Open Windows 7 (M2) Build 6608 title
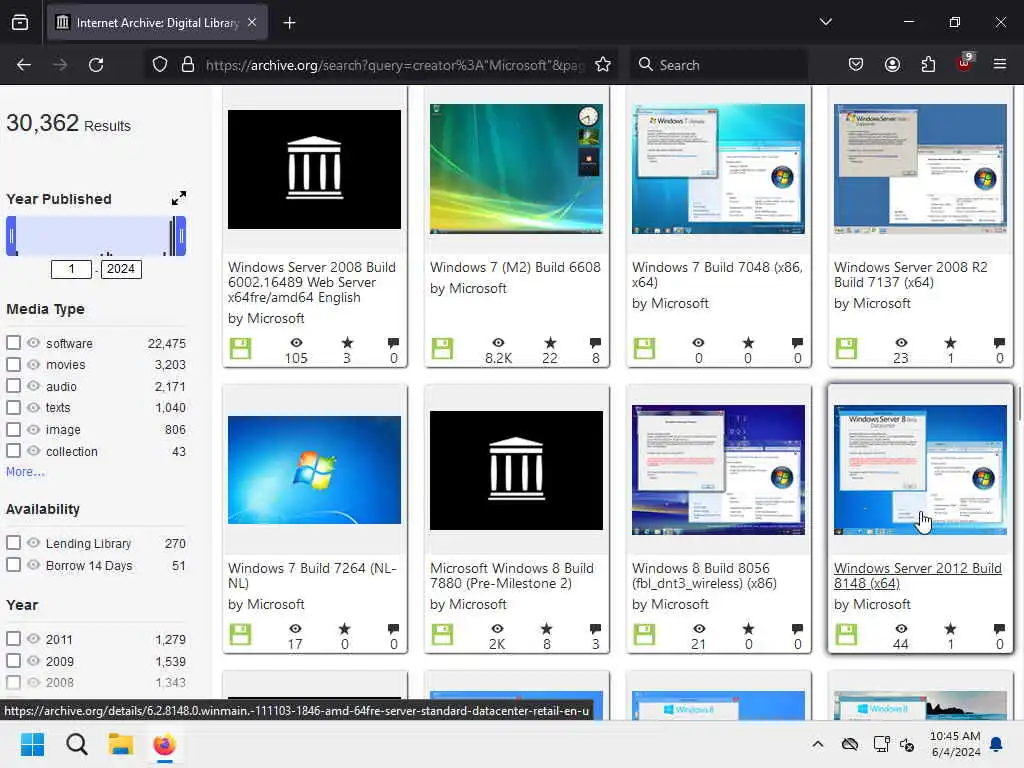This screenshot has height=768, width=1024. click(515, 267)
